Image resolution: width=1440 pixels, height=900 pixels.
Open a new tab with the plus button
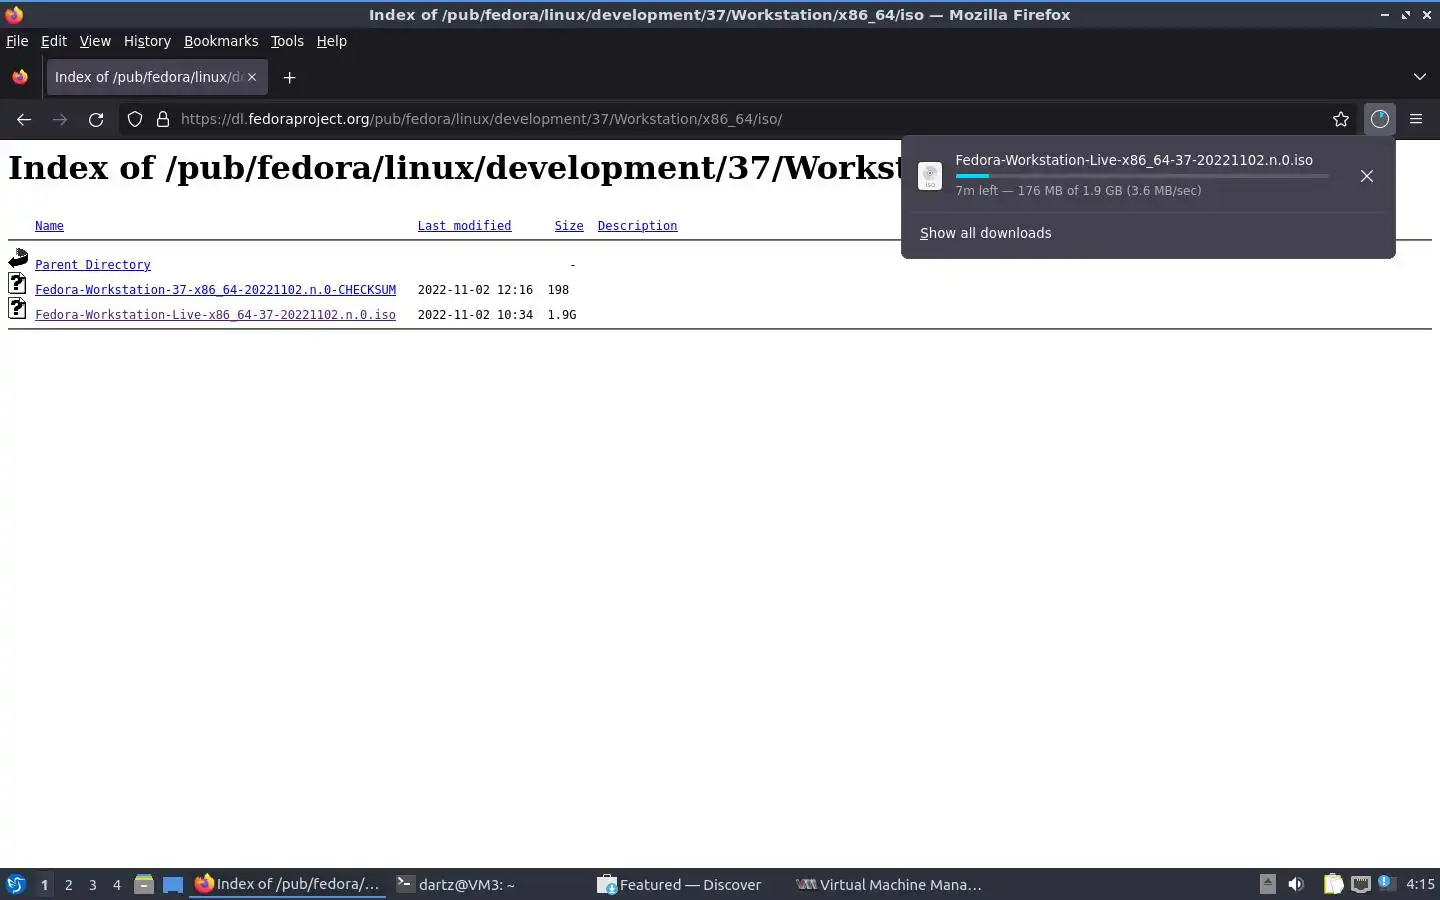pyautogui.click(x=289, y=77)
